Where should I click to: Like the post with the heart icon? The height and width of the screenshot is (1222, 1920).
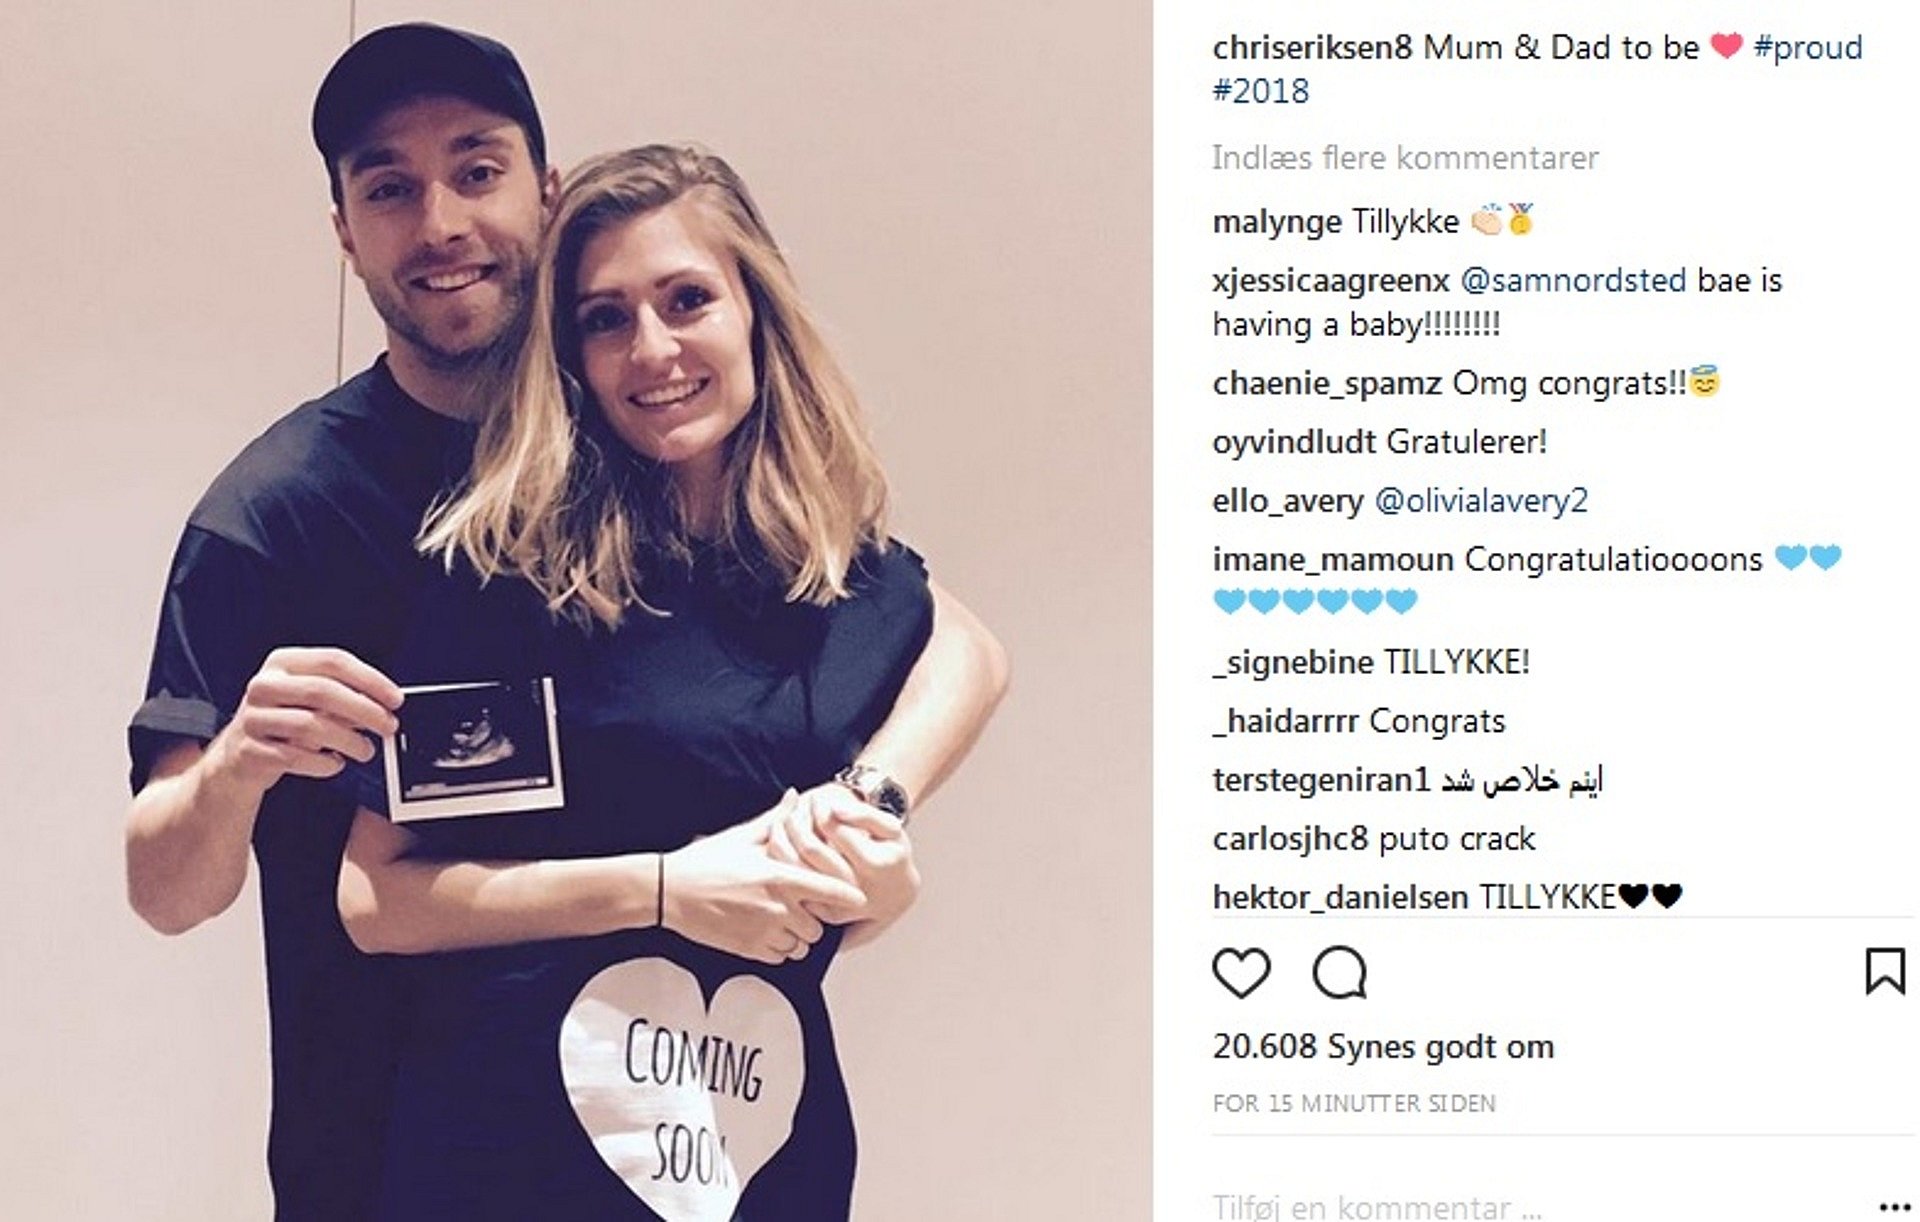[x=1241, y=972]
